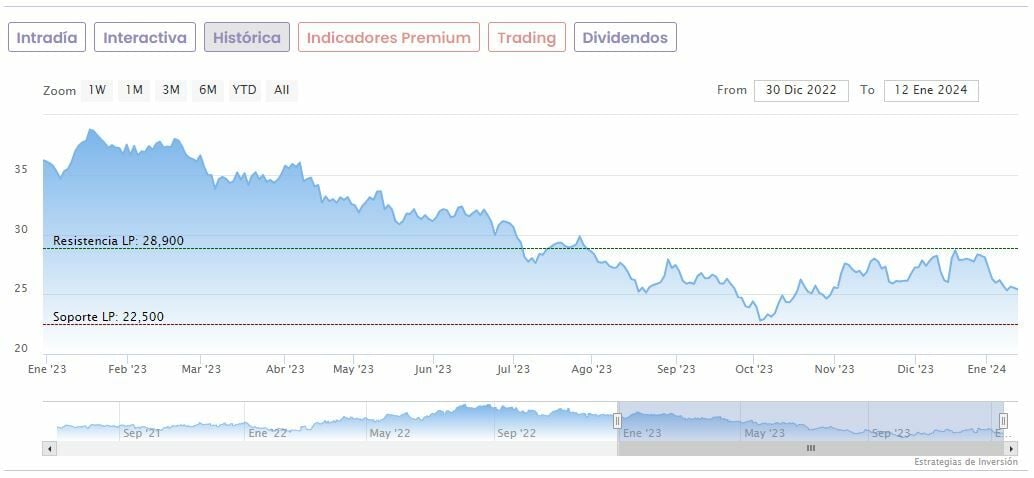The width and height of the screenshot is (1034, 478).
Task: Go to the Trading tab
Action: coord(526,38)
